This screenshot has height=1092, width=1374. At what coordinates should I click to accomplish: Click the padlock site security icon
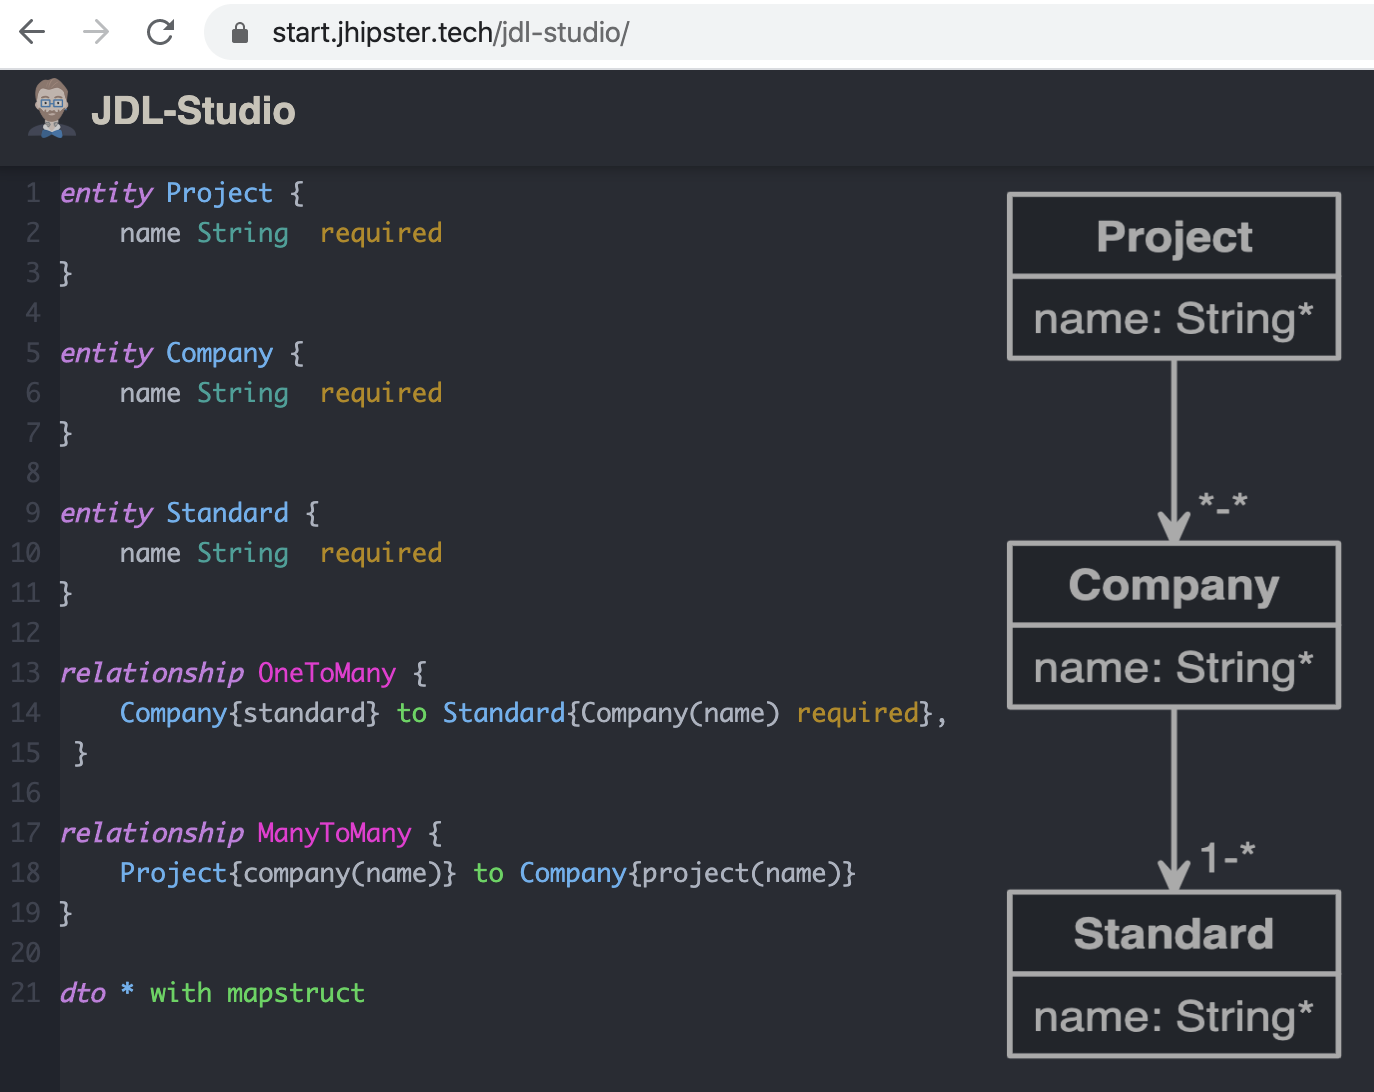(240, 33)
